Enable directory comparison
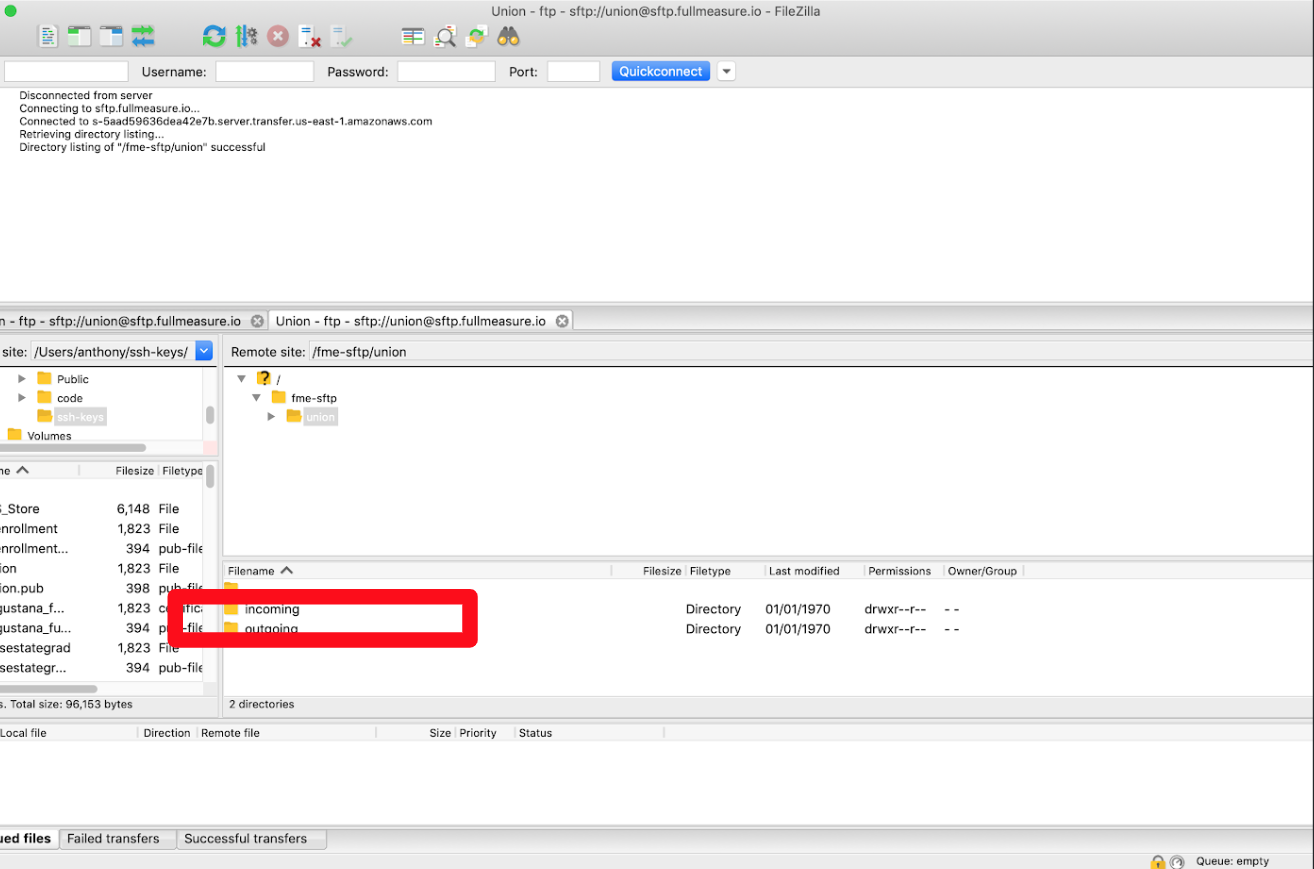This screenshot has height=869, width=1314. [412, 35]
